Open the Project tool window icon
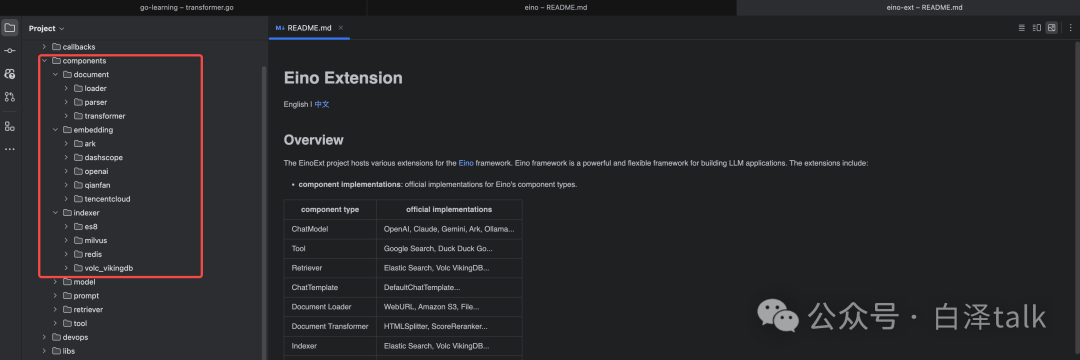Viewport: 1080px width, 360px height. click(10, 28)
